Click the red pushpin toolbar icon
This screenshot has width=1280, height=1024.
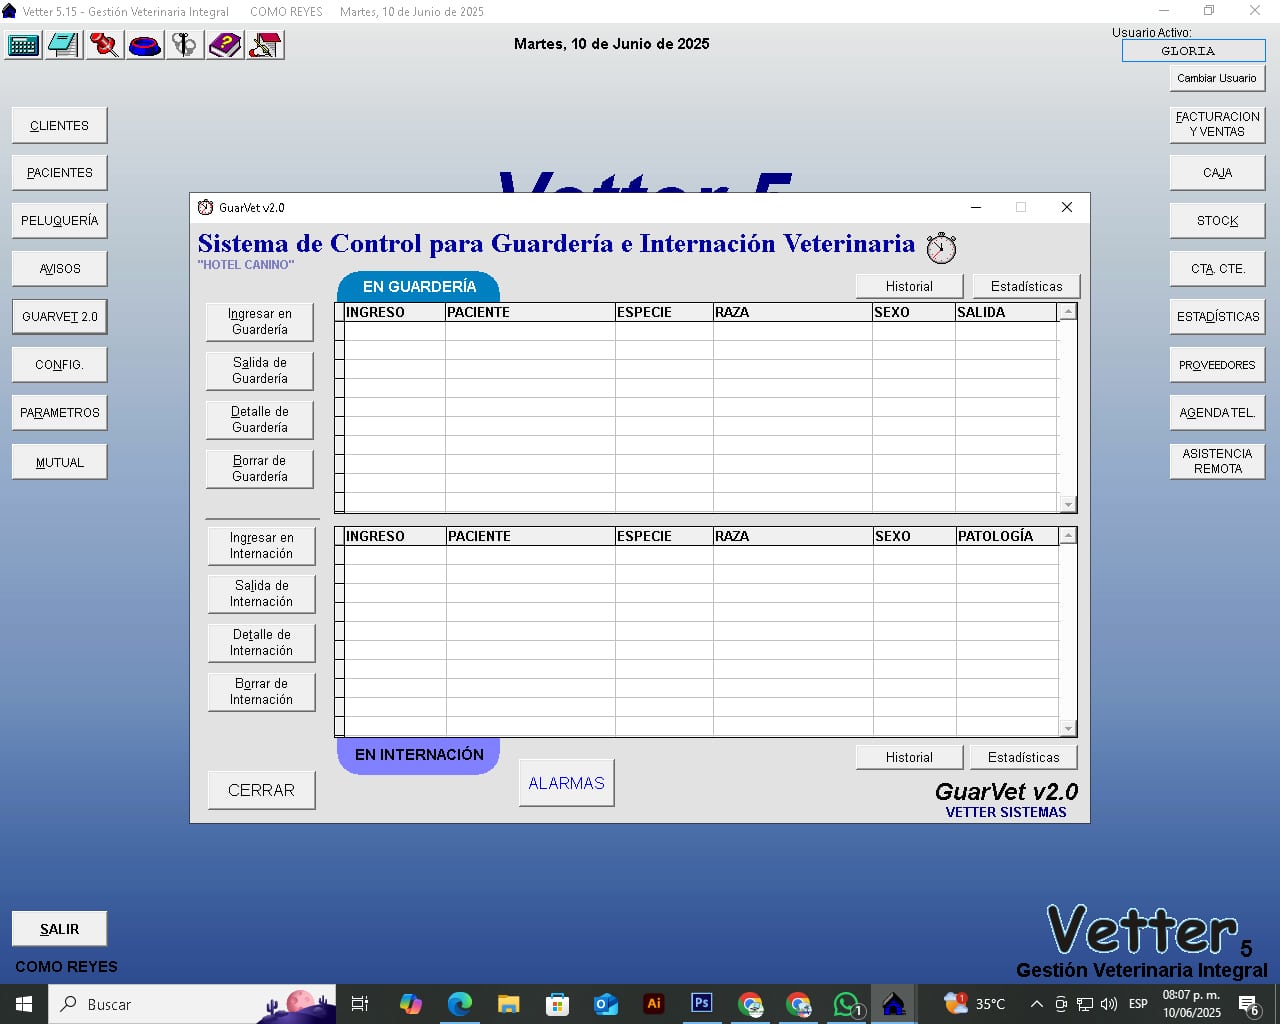pyautogui.click(x=104, y=45)
